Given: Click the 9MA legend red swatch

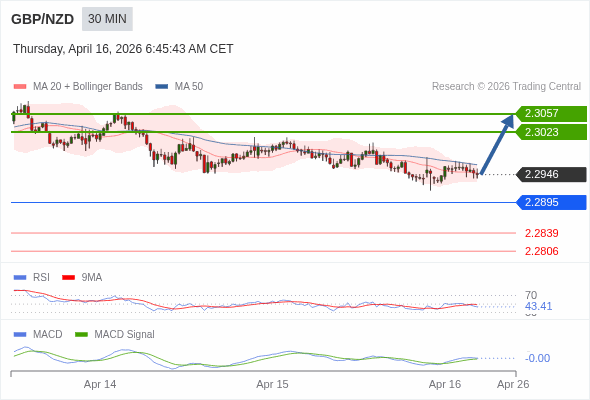Looking at the screenshot, I should pos(68,278).
